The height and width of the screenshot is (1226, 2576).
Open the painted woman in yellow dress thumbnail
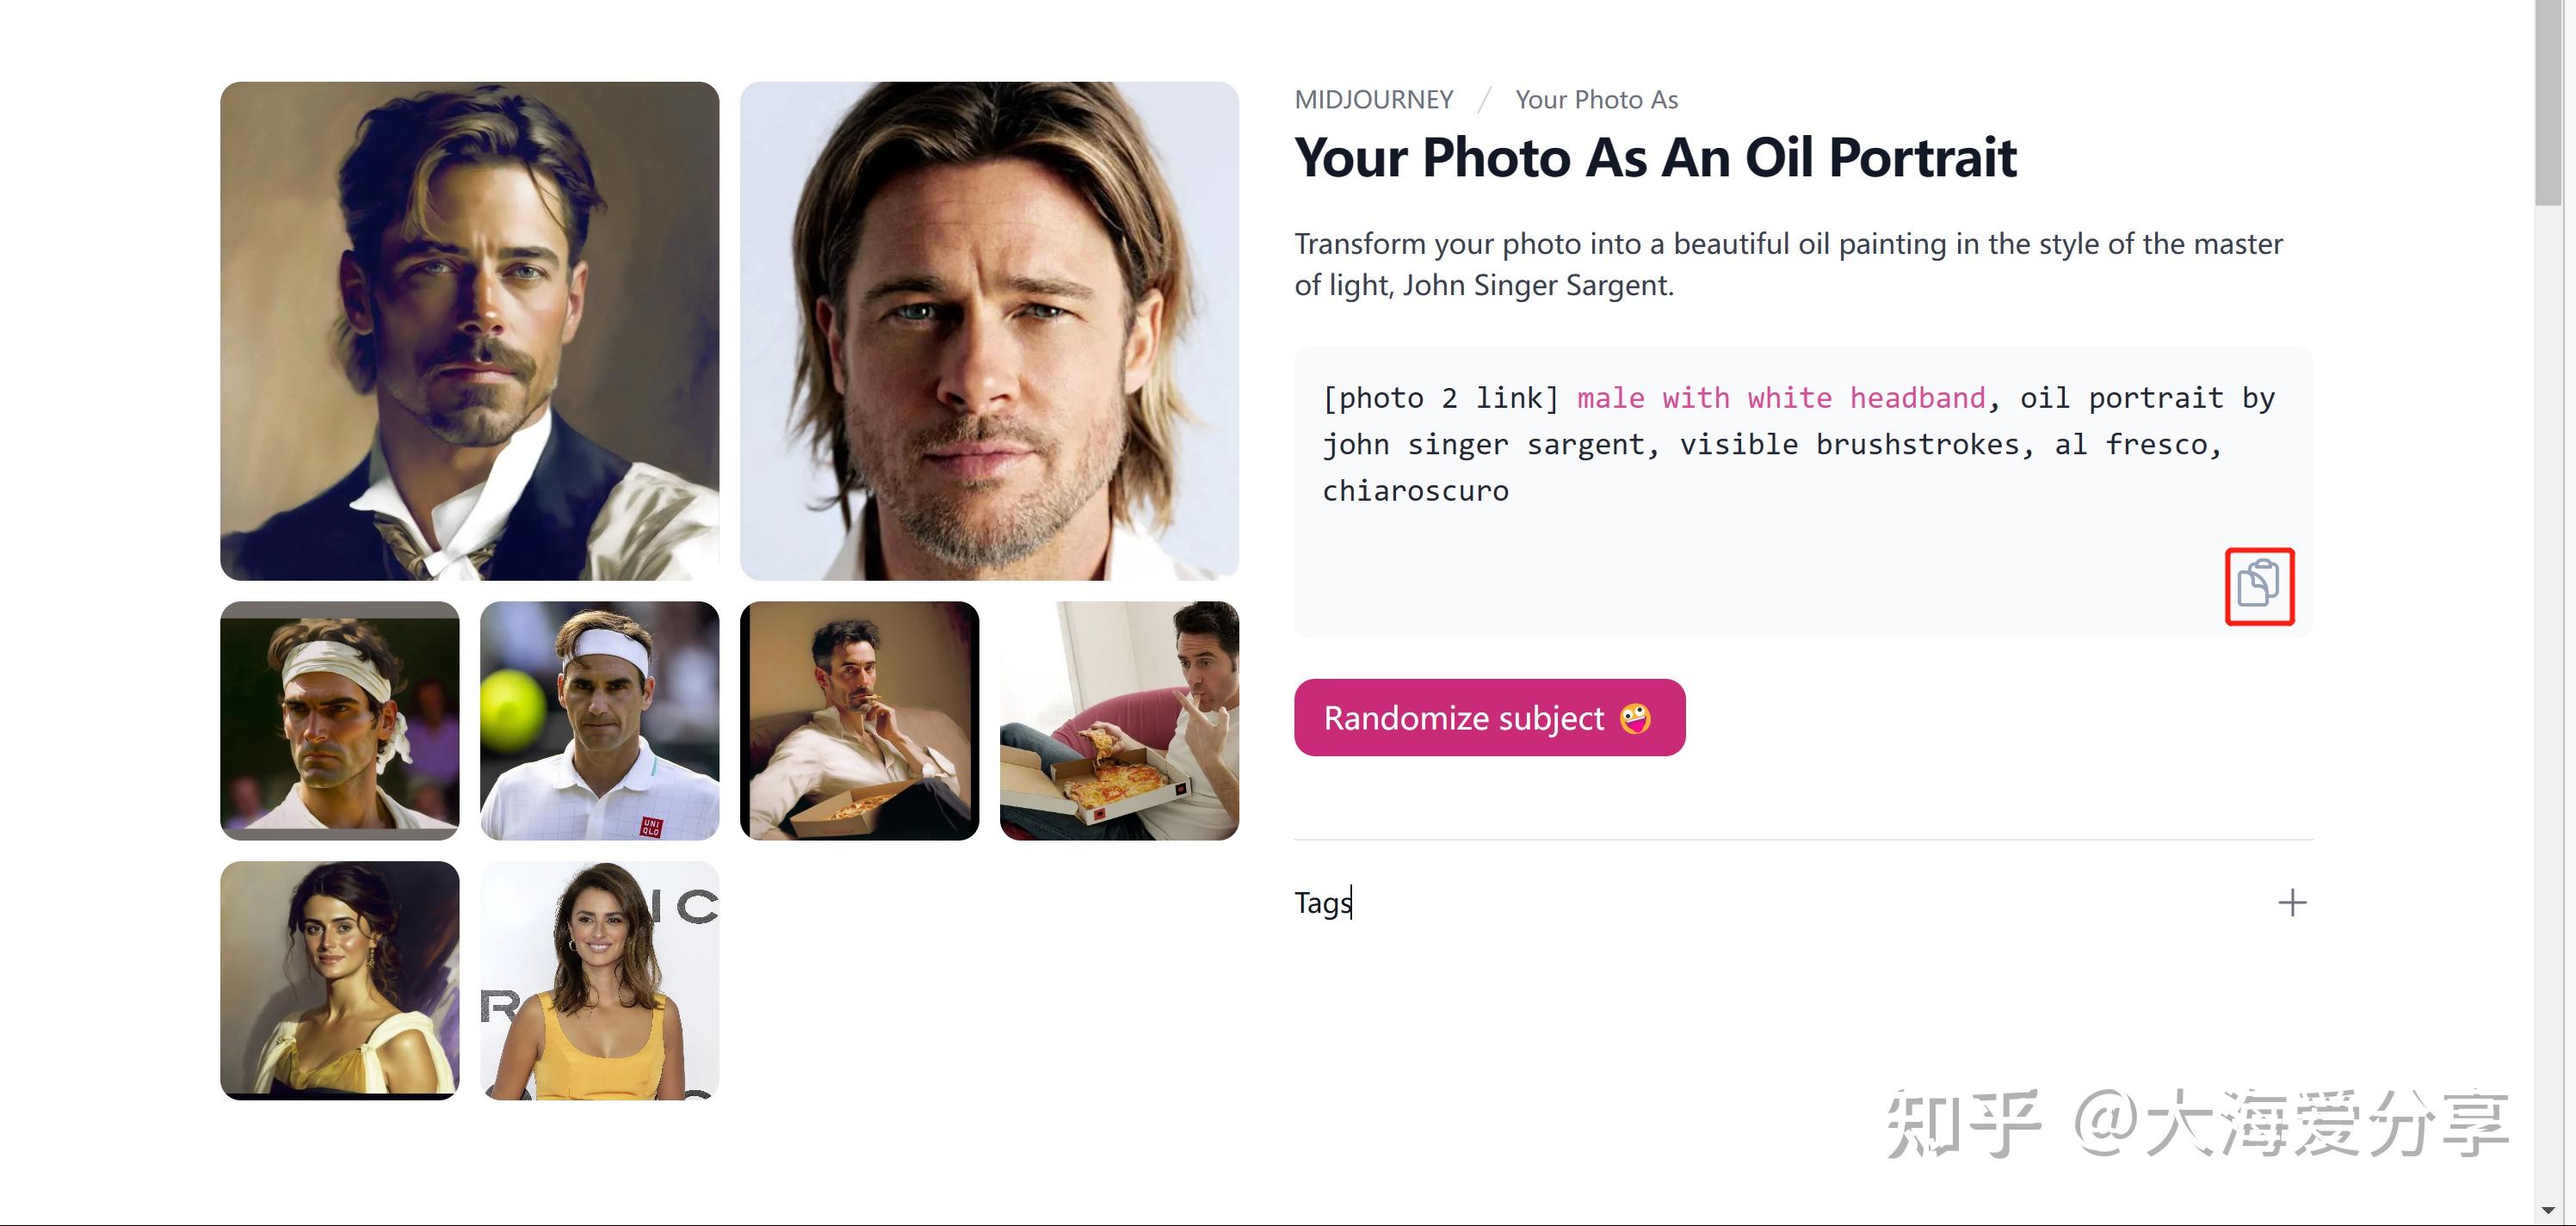pyautogui.click(x=339, y=980)
